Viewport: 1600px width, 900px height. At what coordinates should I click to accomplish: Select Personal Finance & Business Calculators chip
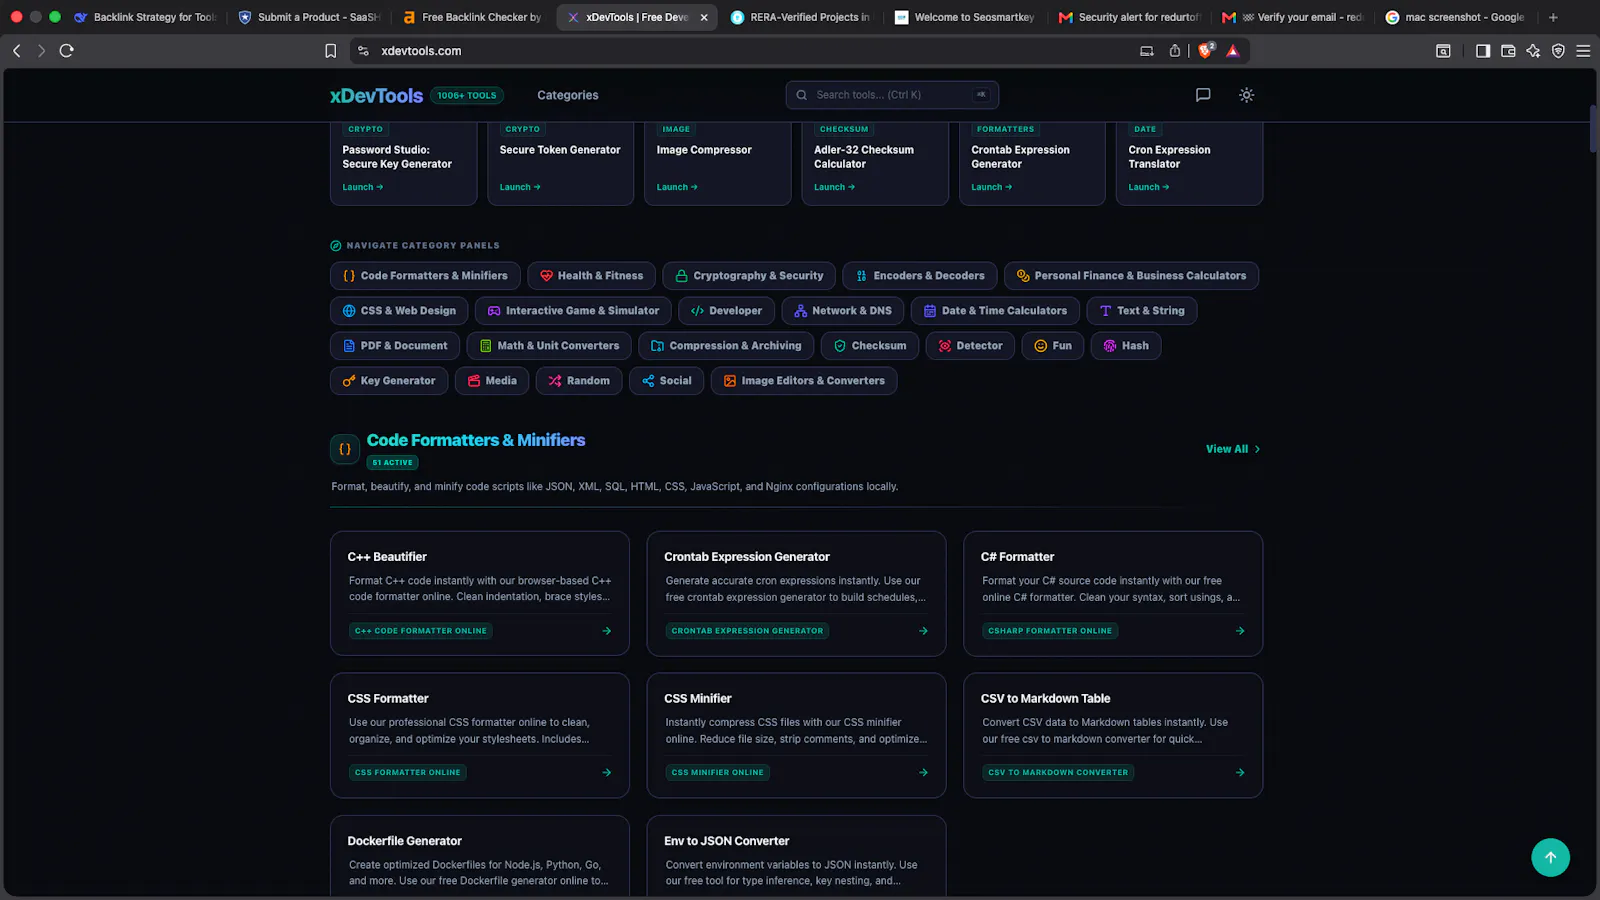(x=1131, y=276)
